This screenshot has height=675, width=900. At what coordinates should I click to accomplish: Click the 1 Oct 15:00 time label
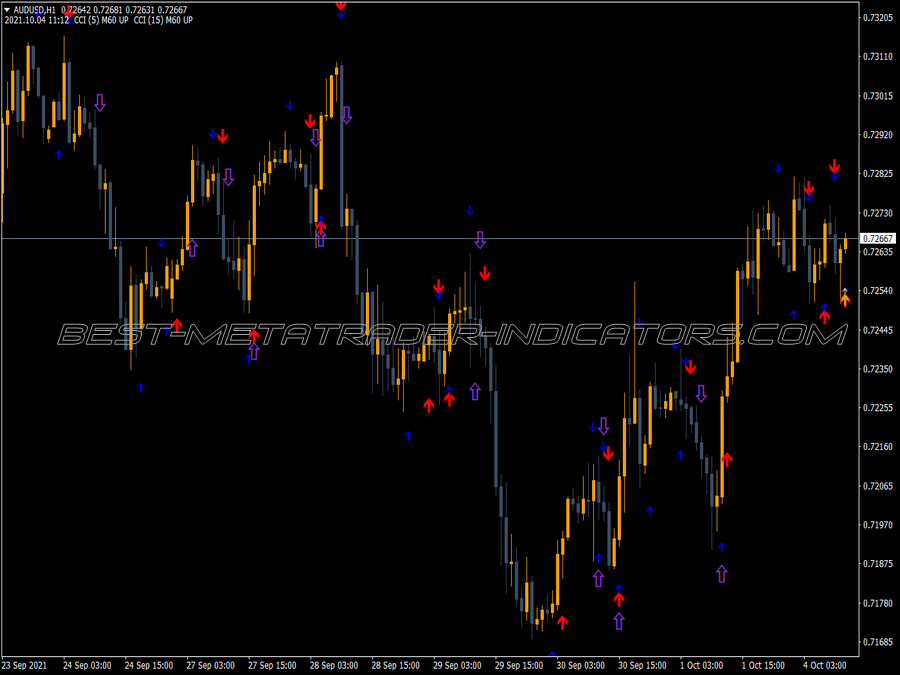pos(763,666)
